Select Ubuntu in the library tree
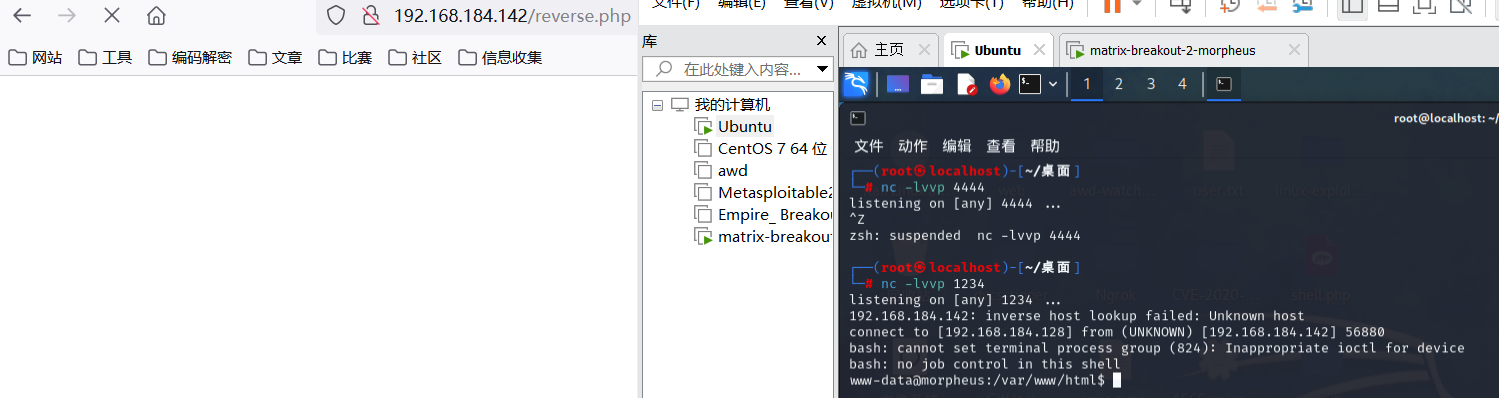 [745, 126]
